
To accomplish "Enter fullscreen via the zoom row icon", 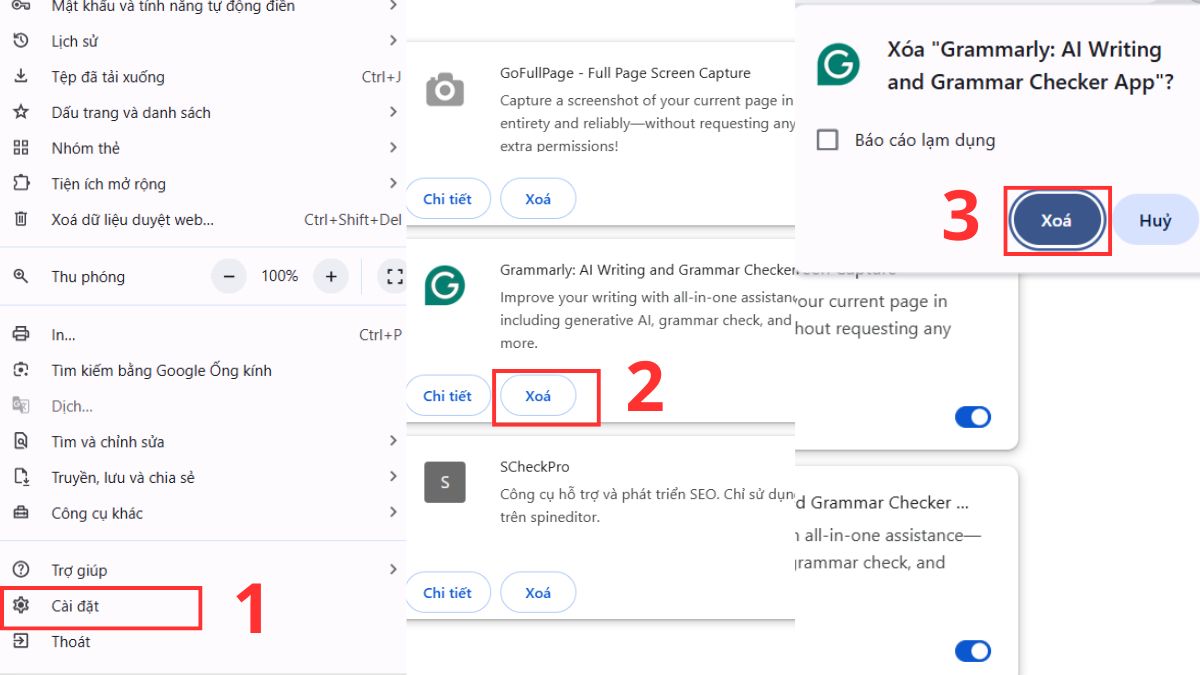I will point(394,276).
